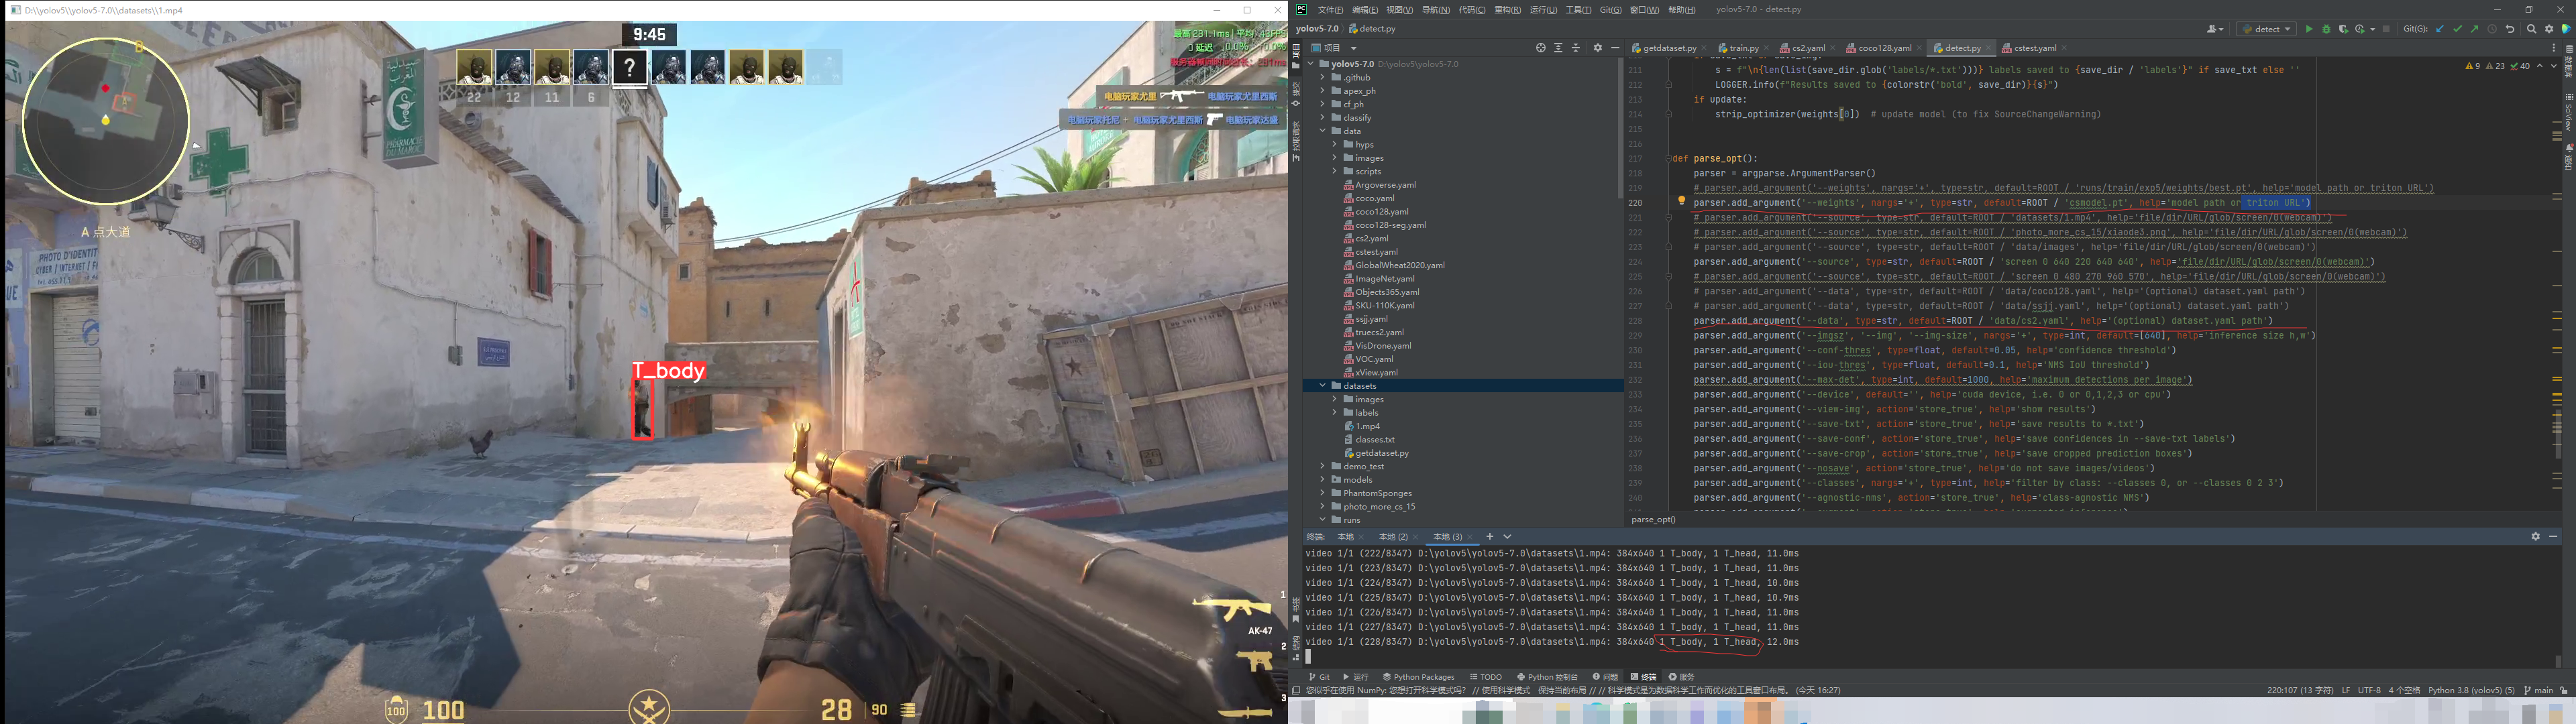
Task: Switch to the cstest.yaml editor tab
Action: [2035, 48]
